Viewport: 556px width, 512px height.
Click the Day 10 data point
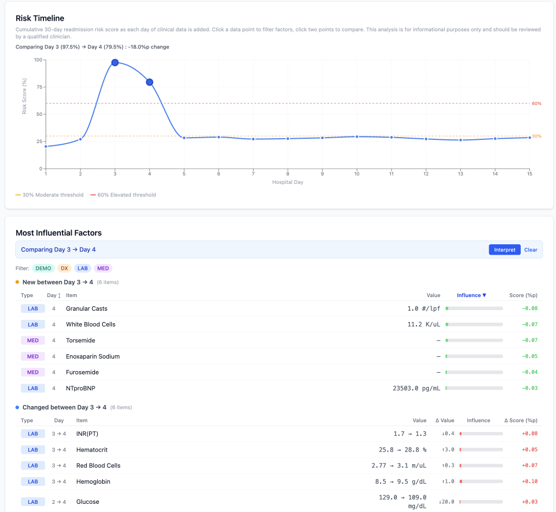[357, 137]
